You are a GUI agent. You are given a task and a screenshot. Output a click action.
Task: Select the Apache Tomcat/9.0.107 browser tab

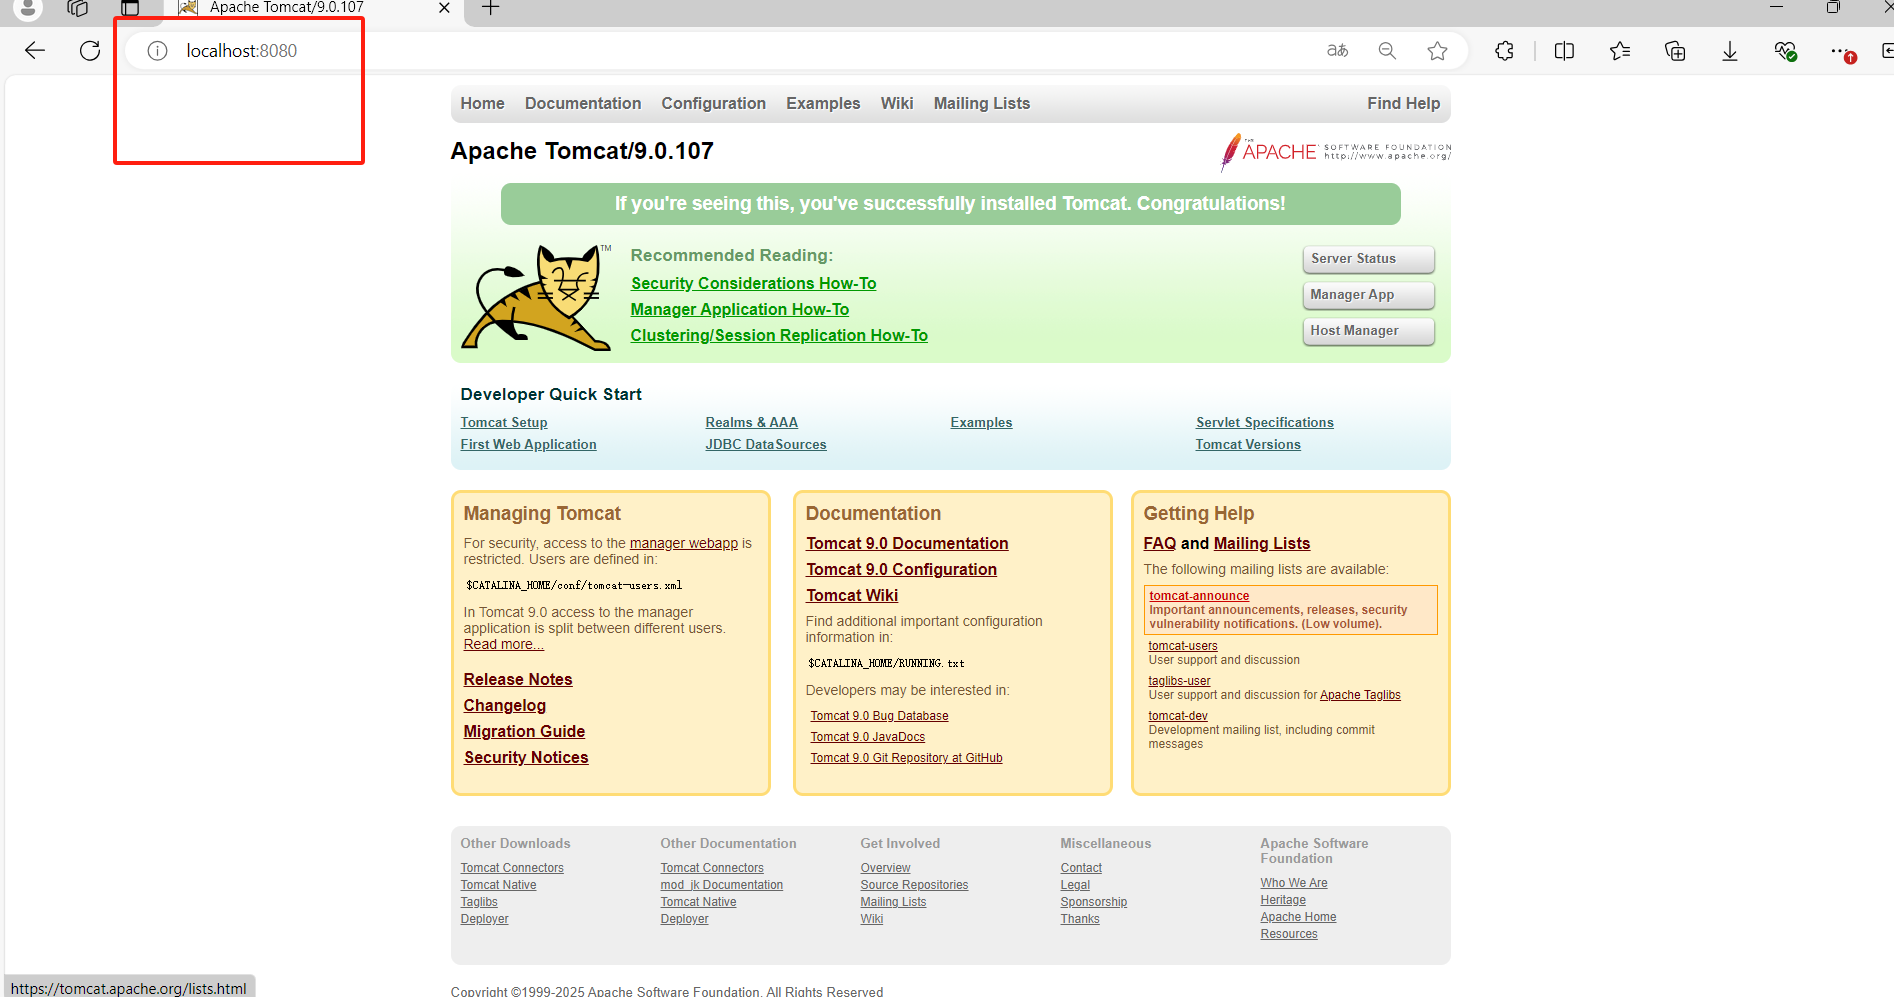click(313, 8)
